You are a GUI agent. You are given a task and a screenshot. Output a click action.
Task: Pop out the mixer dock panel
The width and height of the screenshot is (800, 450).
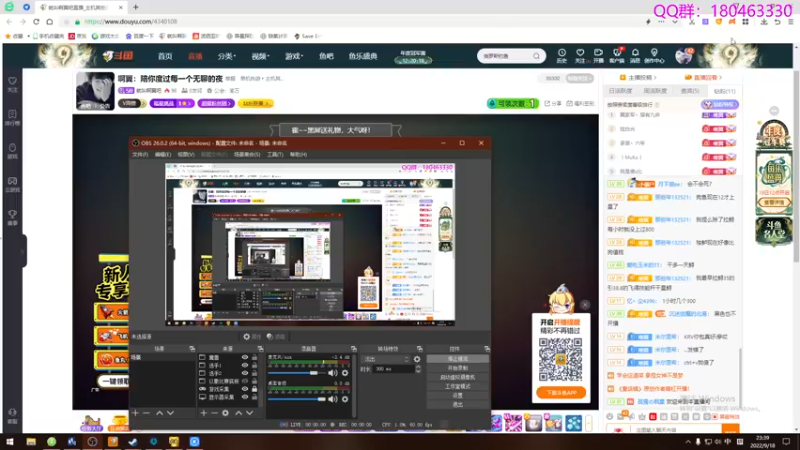(x=354, y=348)
